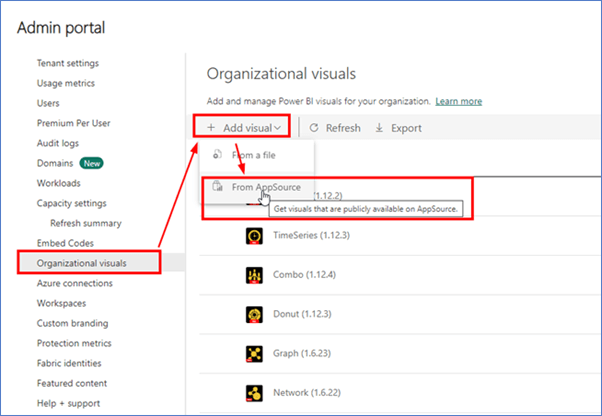Open Workloads in the sidebar

(x=59, y=183)
